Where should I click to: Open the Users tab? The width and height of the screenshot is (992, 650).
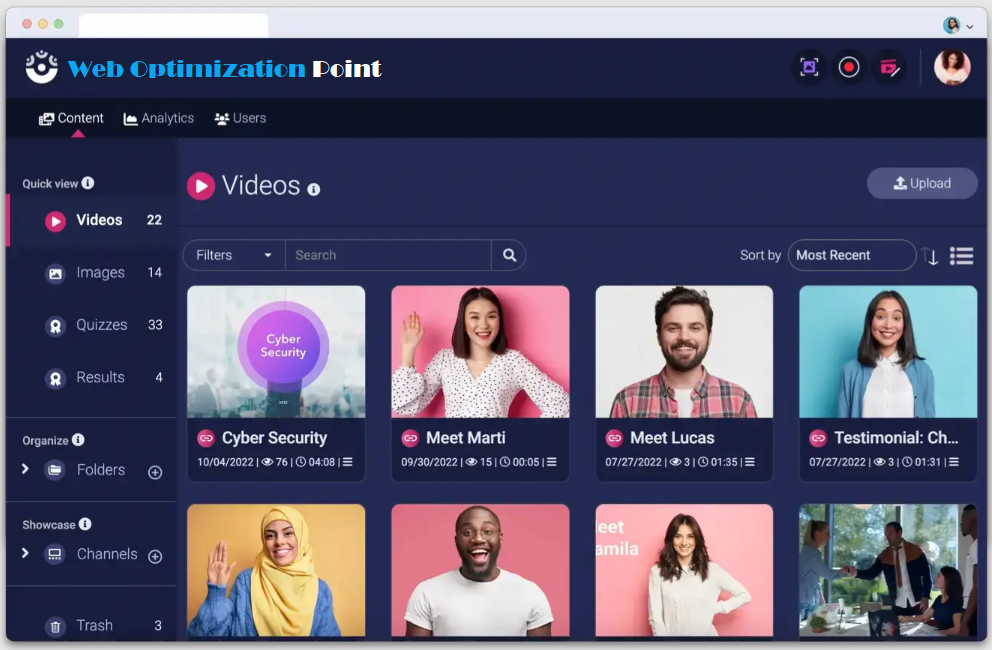click(x=239, y=118)
